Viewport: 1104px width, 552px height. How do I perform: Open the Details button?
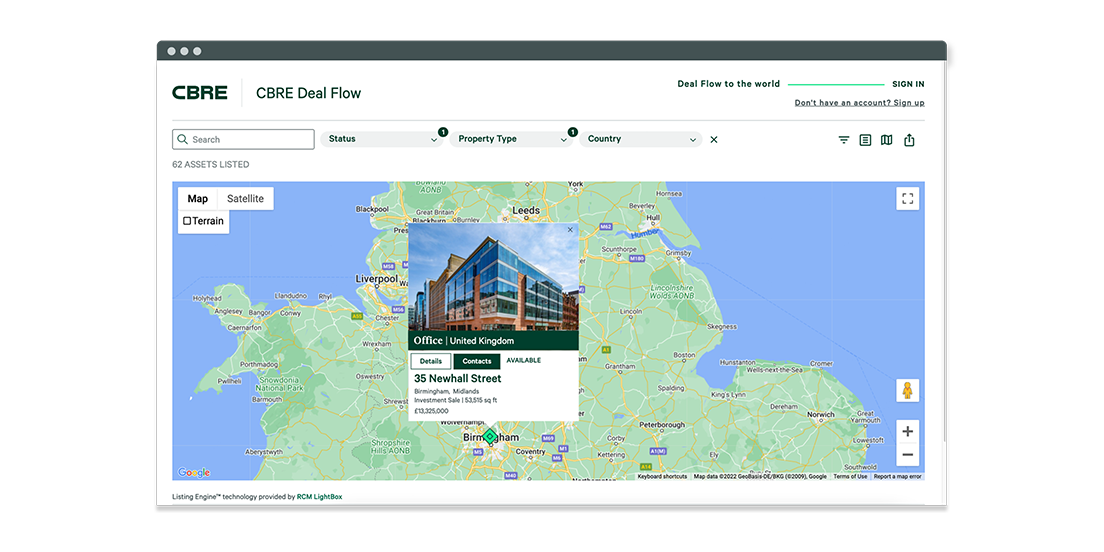[431, 361]
